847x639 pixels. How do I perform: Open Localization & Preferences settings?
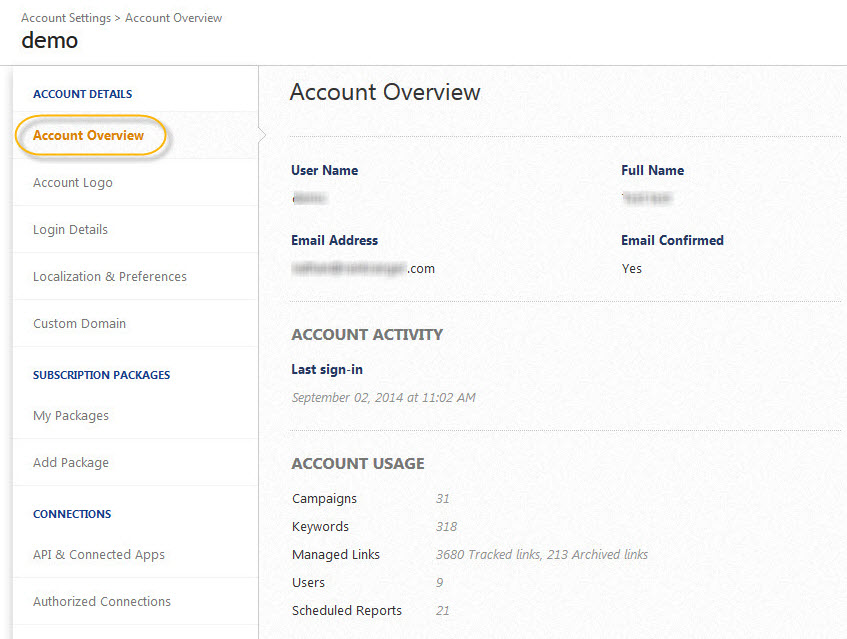pyautogui.click(x=109, y=277)
